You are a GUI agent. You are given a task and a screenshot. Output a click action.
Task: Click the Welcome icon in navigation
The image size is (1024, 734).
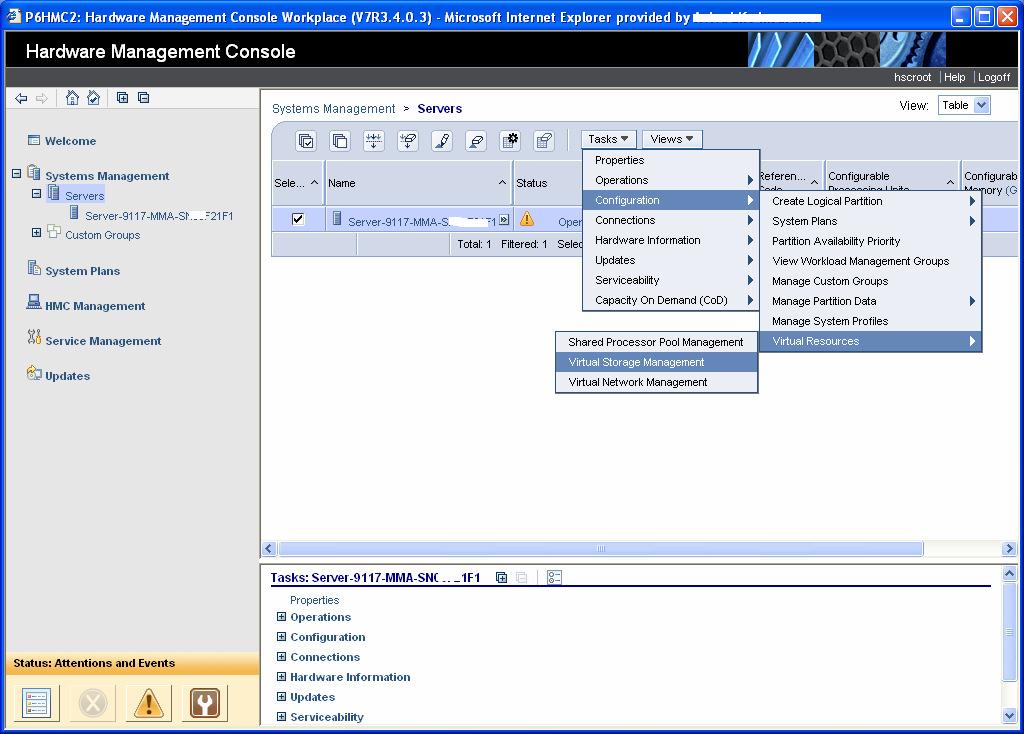(x=34, y=140)
